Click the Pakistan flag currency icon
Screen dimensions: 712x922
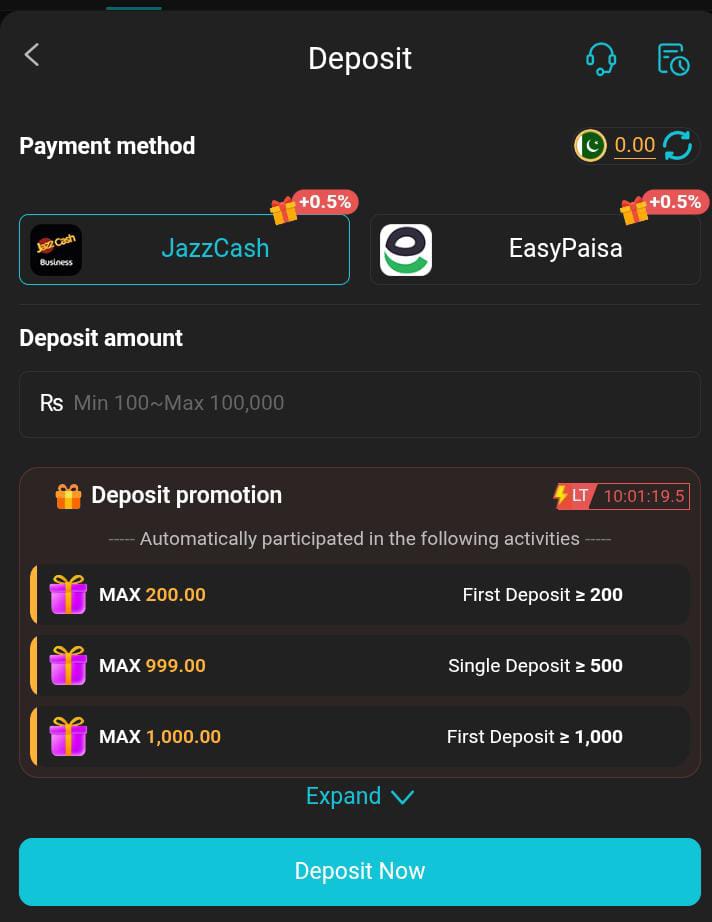(590, 145)
